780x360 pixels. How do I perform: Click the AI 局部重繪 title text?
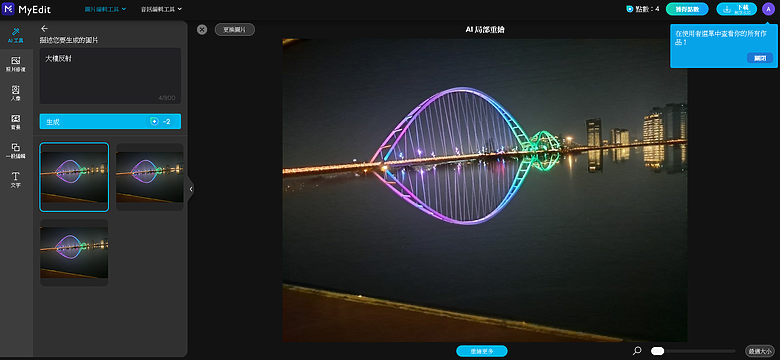(485, 30)
